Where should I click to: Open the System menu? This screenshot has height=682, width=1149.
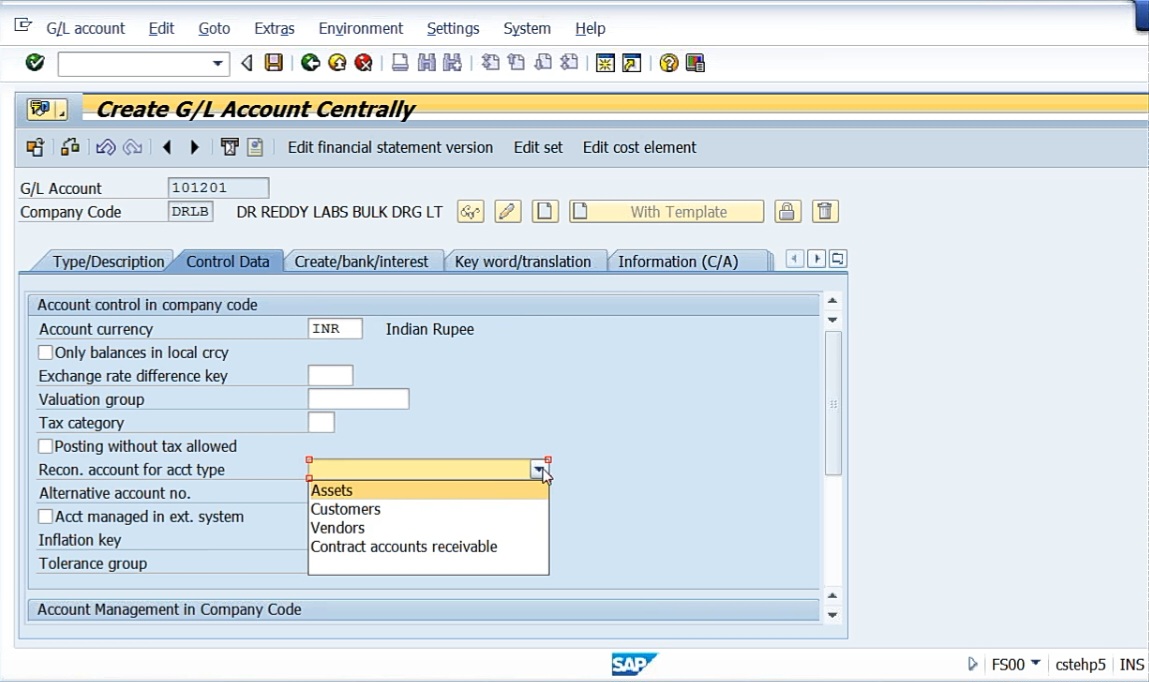[x=527, y=29]
